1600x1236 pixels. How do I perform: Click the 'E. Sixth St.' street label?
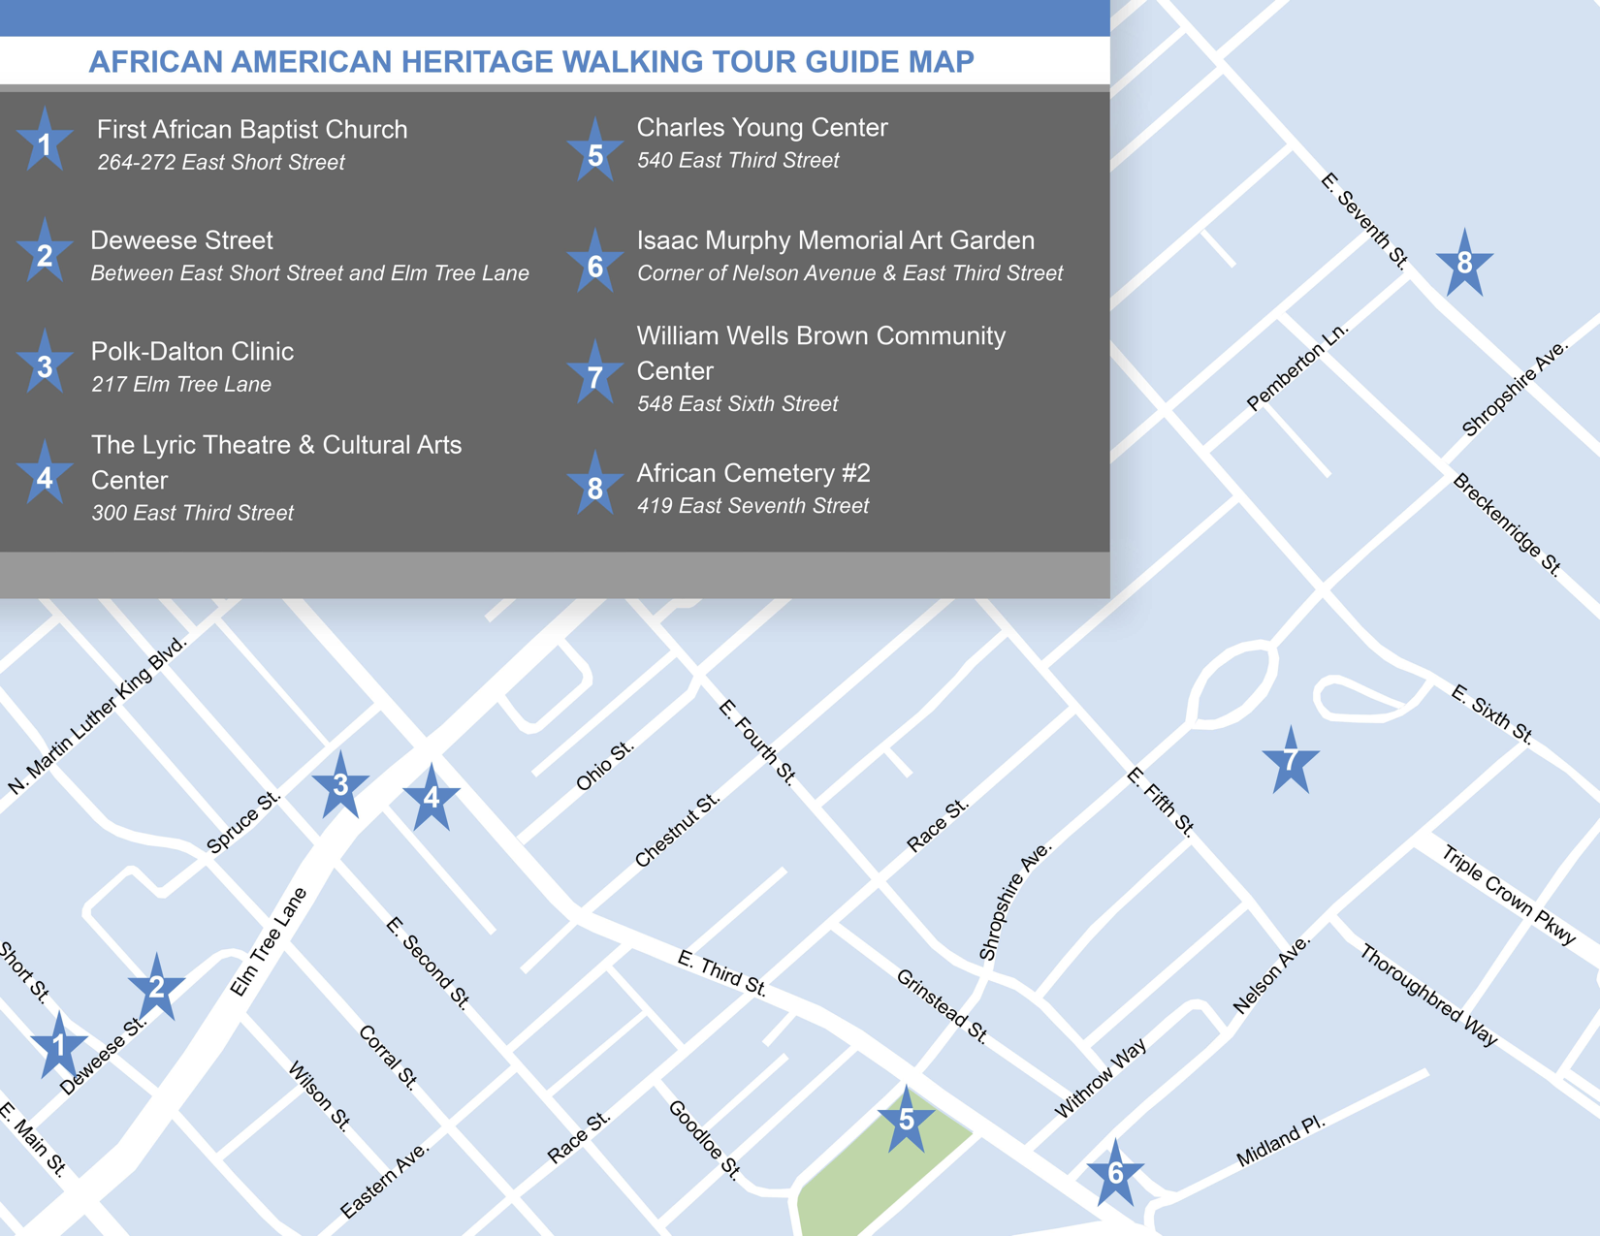click(1492, 714)
